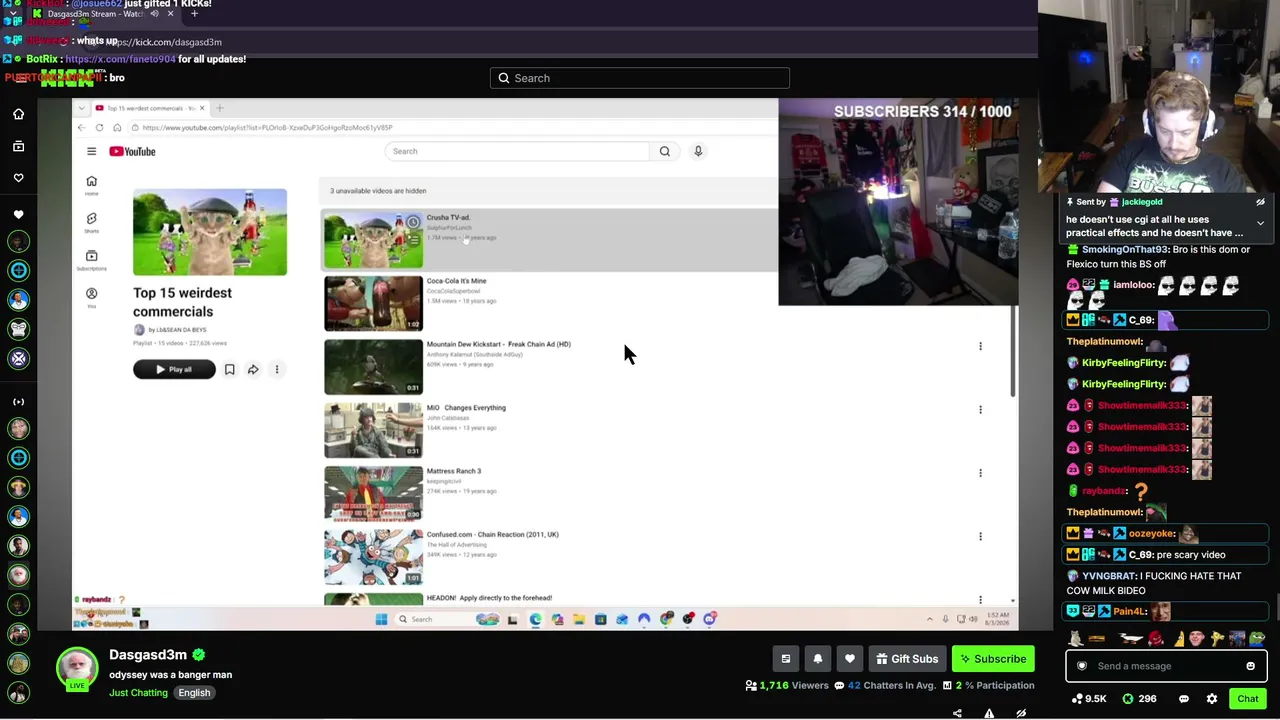Open options menu for Confused.com Chain Reaction video

click(980, 536)
